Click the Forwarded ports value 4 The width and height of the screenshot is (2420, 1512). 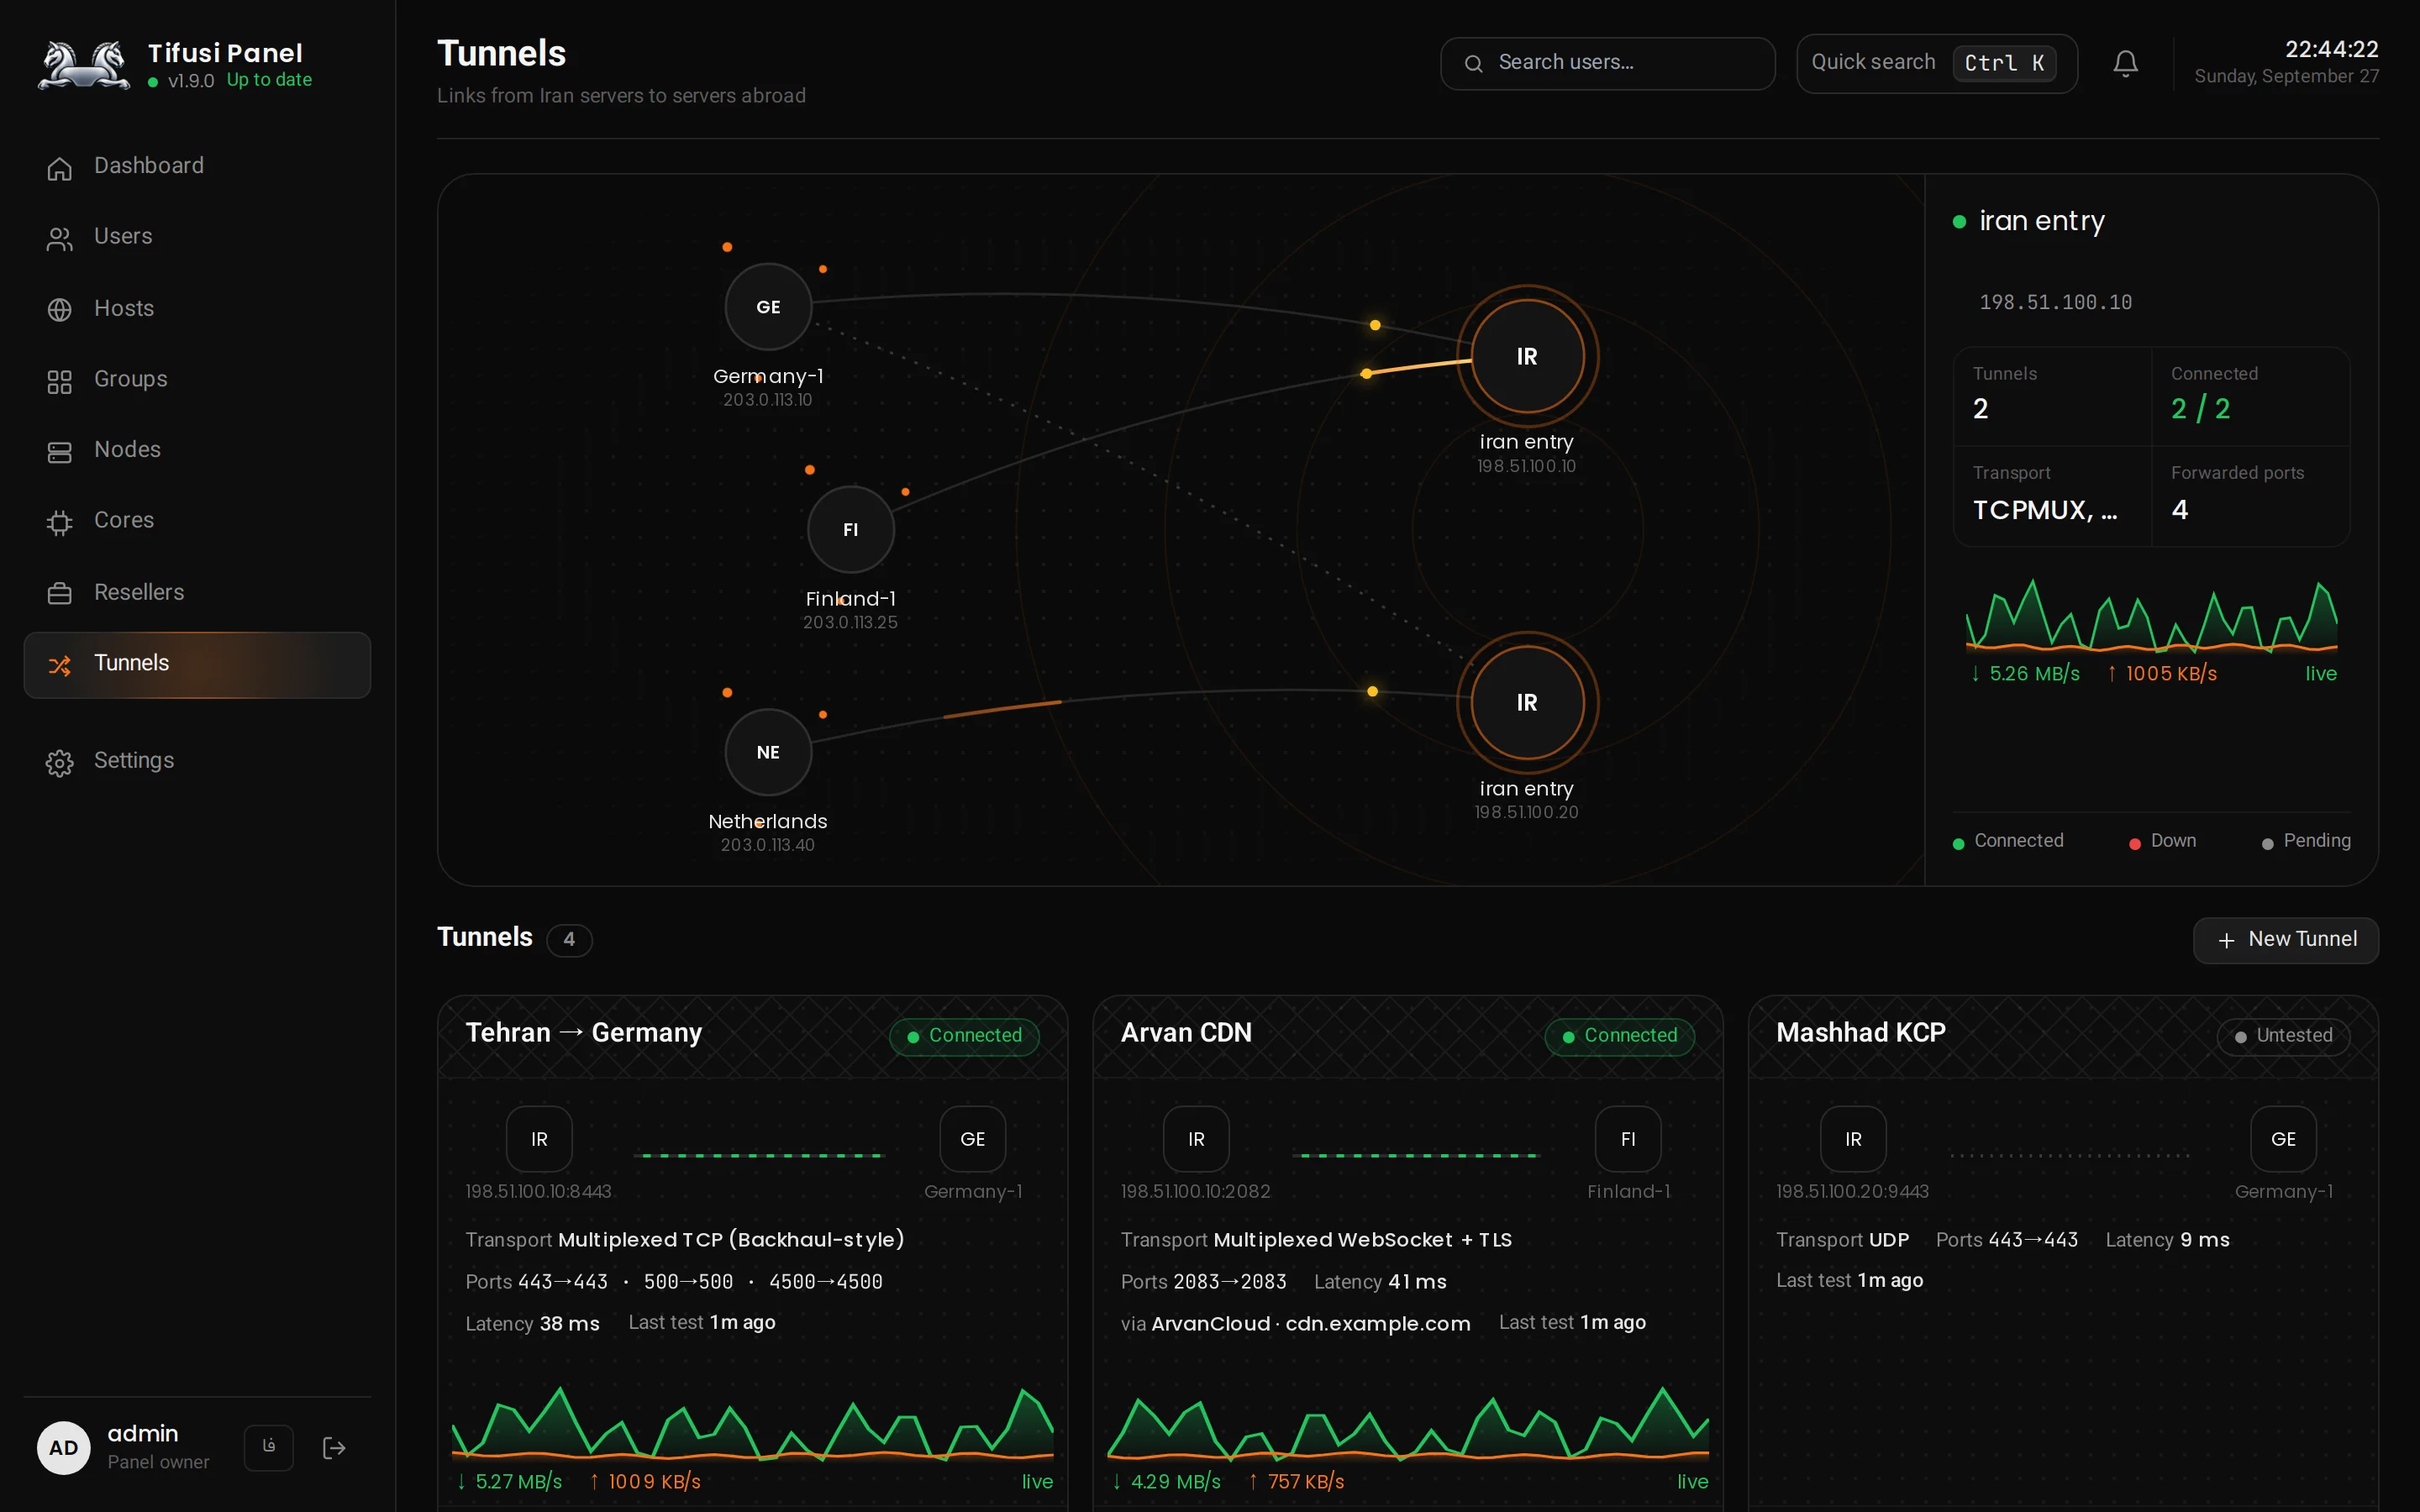click(x=2180, y=510)
